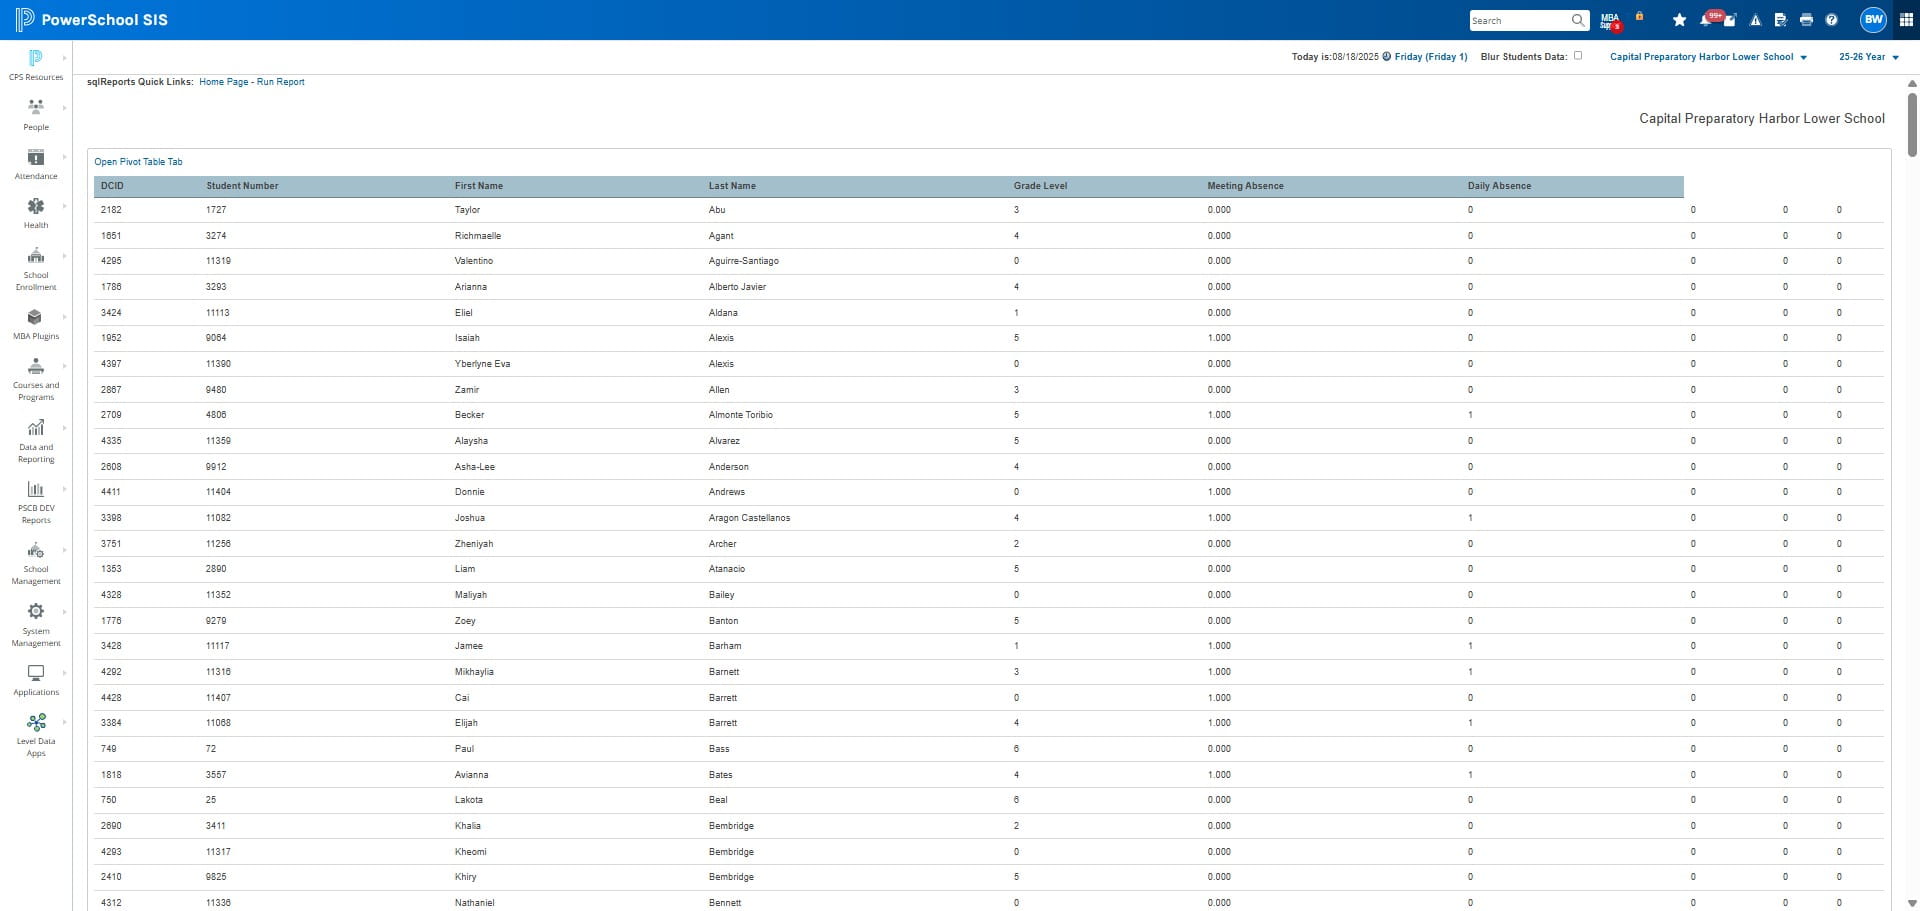The height and width of the screenshot is (911, 1920).
Task: Expand the Level Data Apps arrow
Action: pos(65,722)
